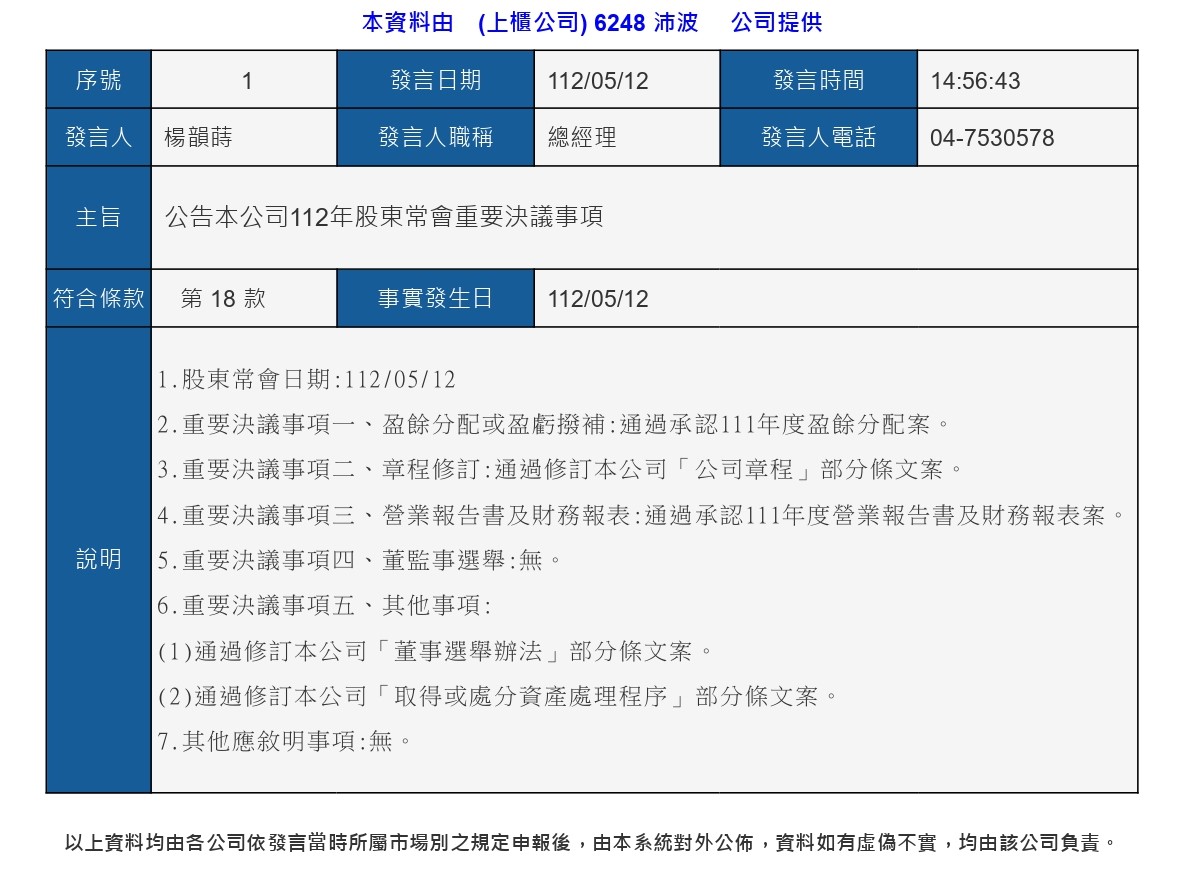Select the title value 總經理

point(582,137)
